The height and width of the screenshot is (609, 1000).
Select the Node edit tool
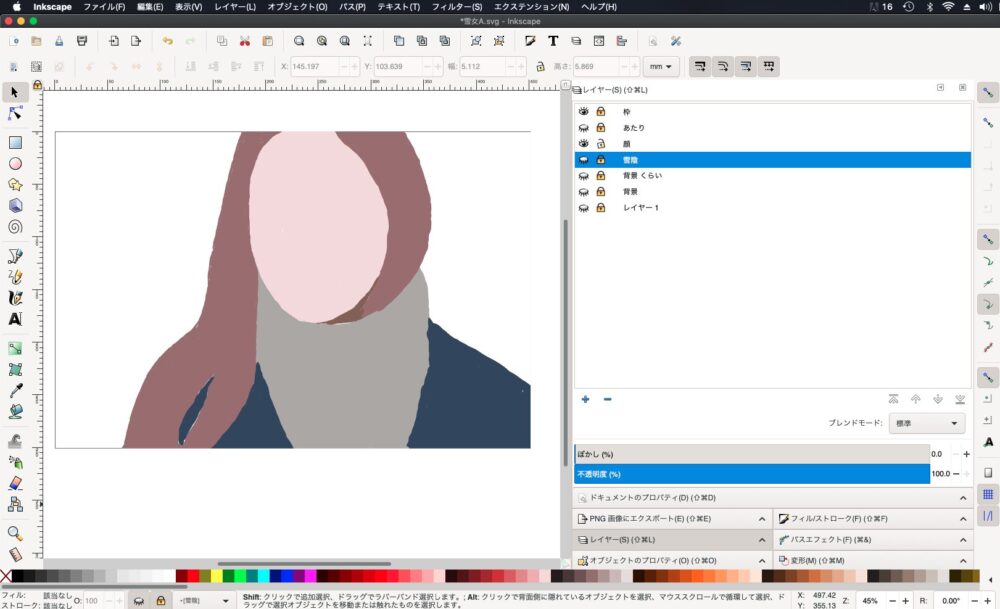click(15, 113)
